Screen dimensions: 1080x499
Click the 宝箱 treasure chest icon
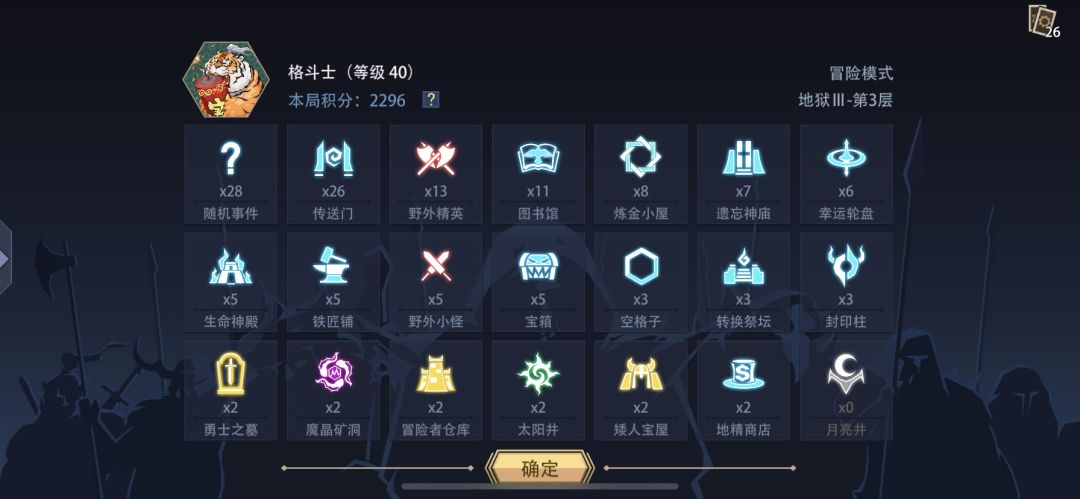tap(538, 266)
